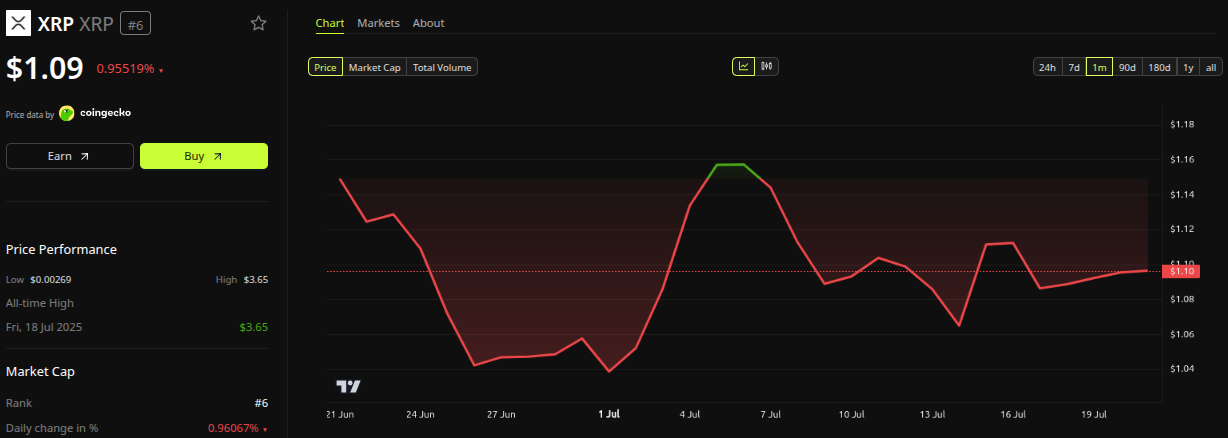Open the Markets tab
Viewport: 1228px width, 438px height.
pyautogui.click(x=378, y=23)
